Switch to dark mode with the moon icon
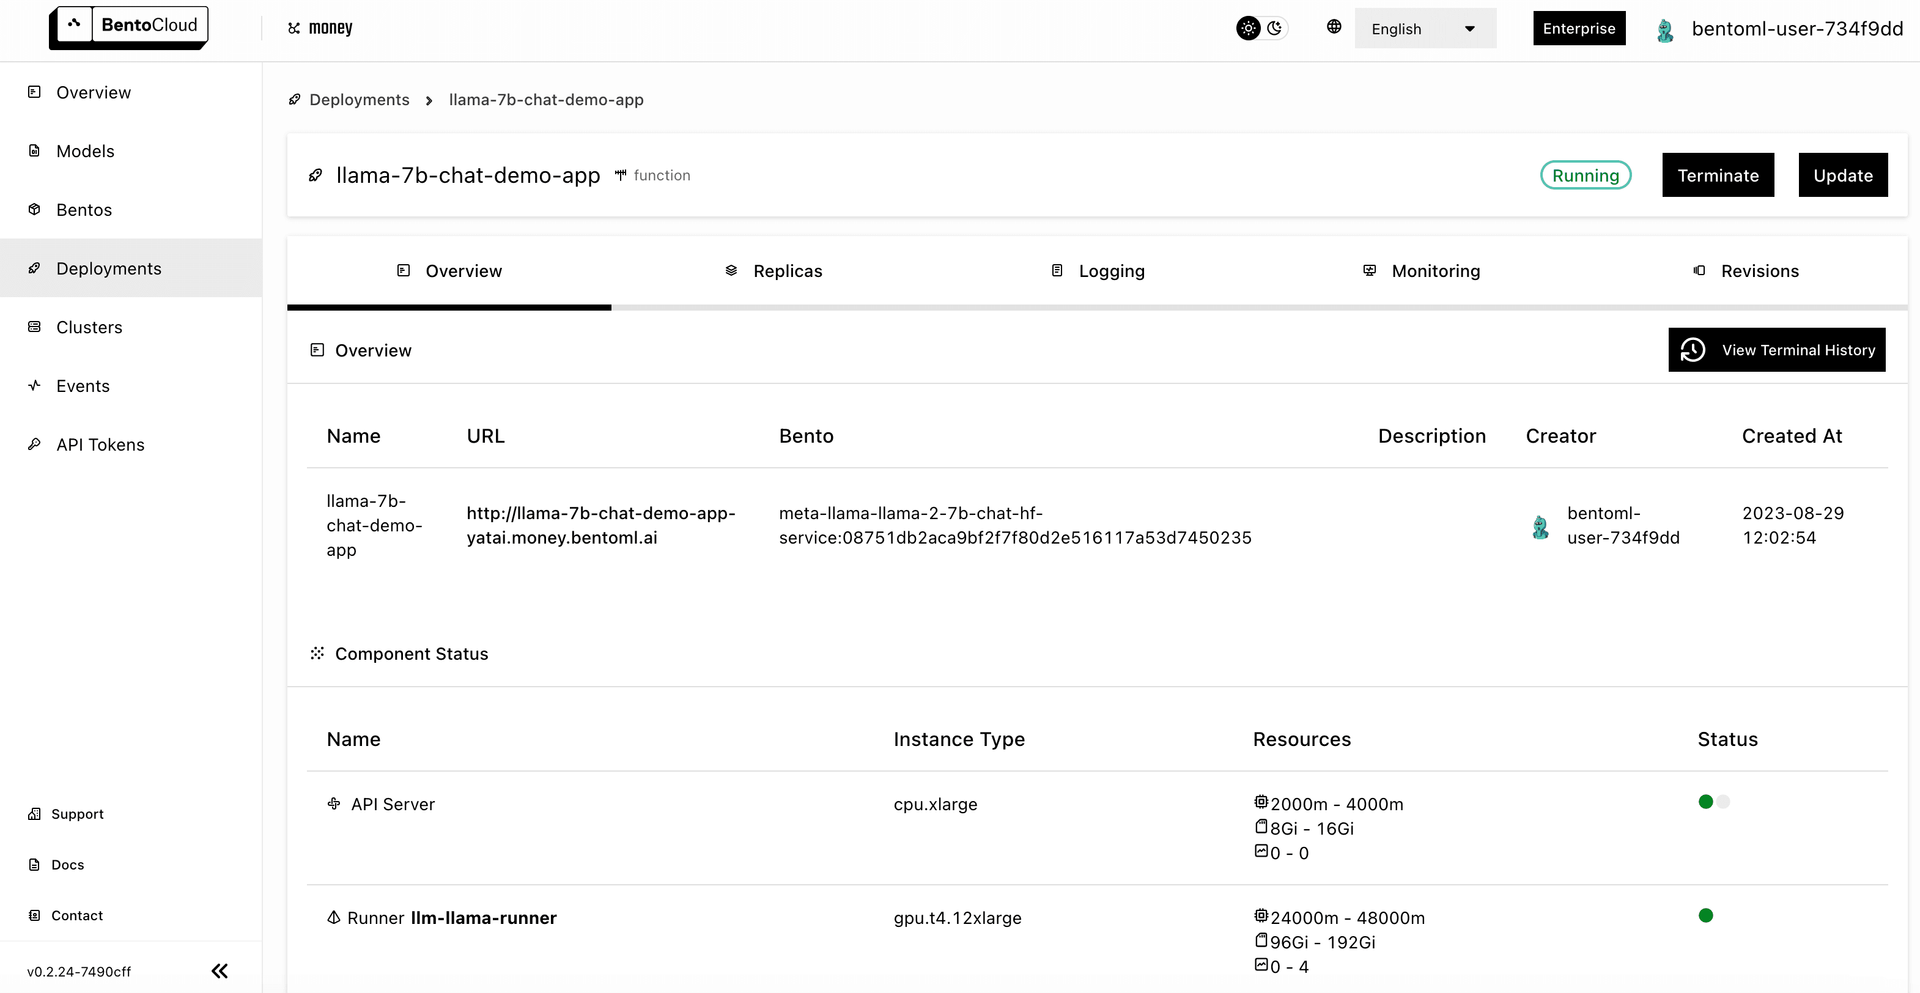 pos(1275,28)
